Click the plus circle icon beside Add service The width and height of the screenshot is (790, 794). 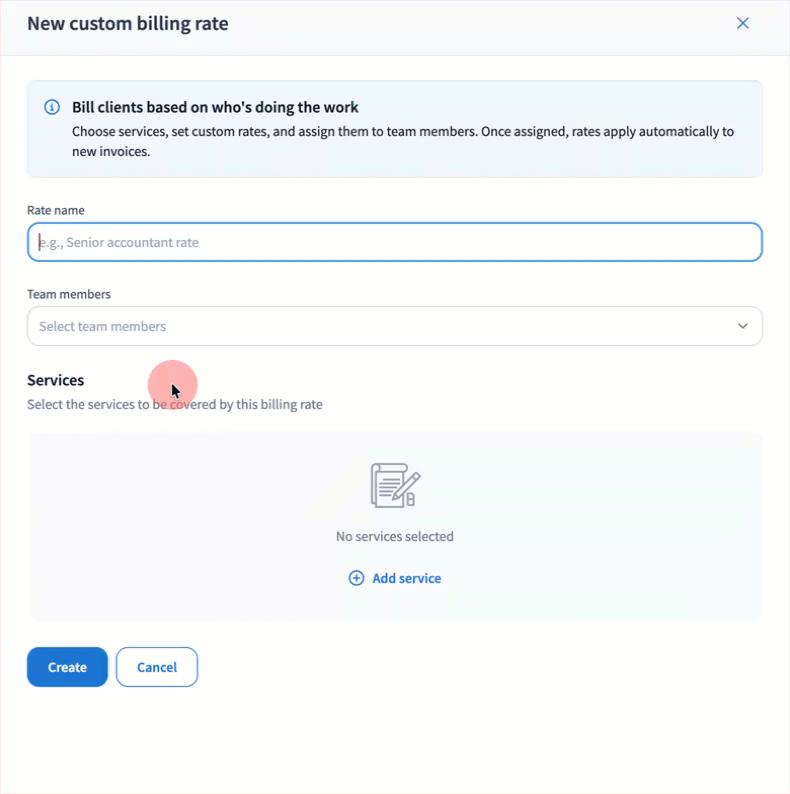[x=356, y=578]
